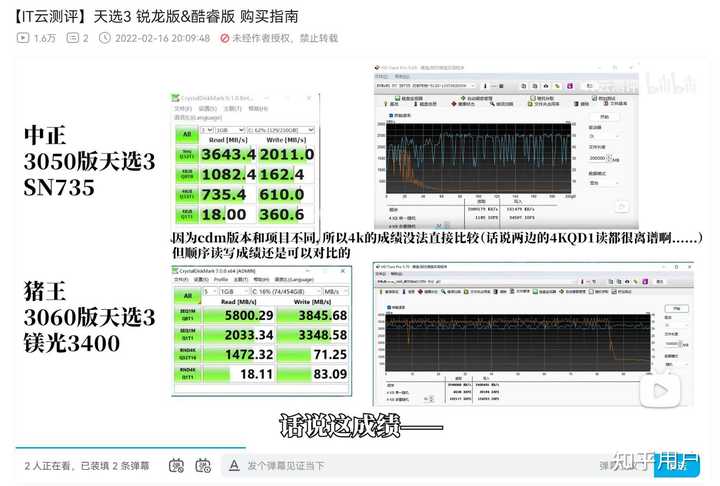Click the danmaku count icon beside 2
720x486 pixels.
73,38
